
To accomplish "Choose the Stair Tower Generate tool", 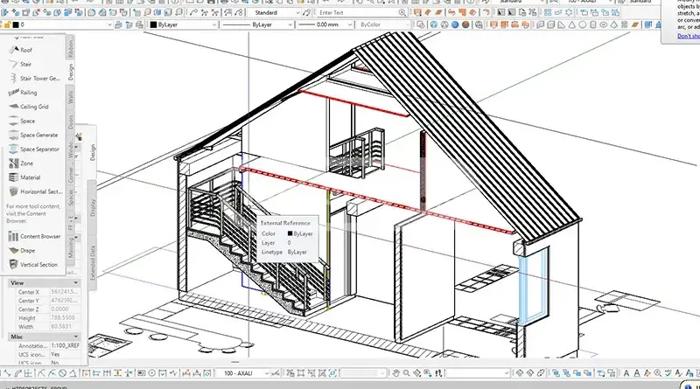I will click(34, 79).
